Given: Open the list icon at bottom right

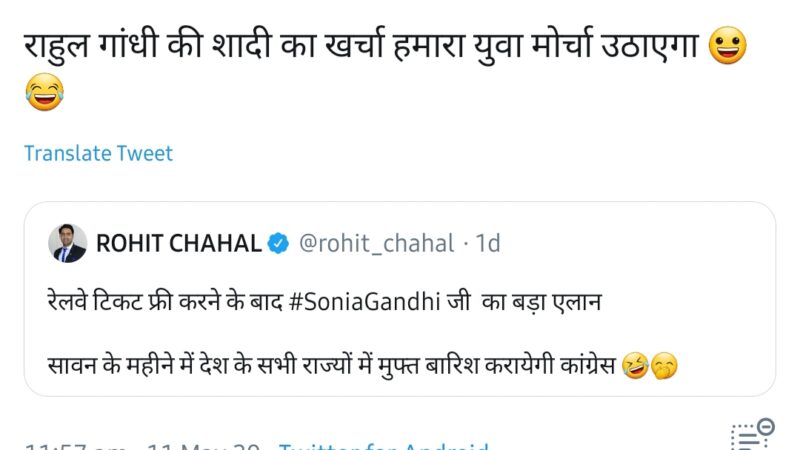Looking at the screenshot, I should 752,438.
